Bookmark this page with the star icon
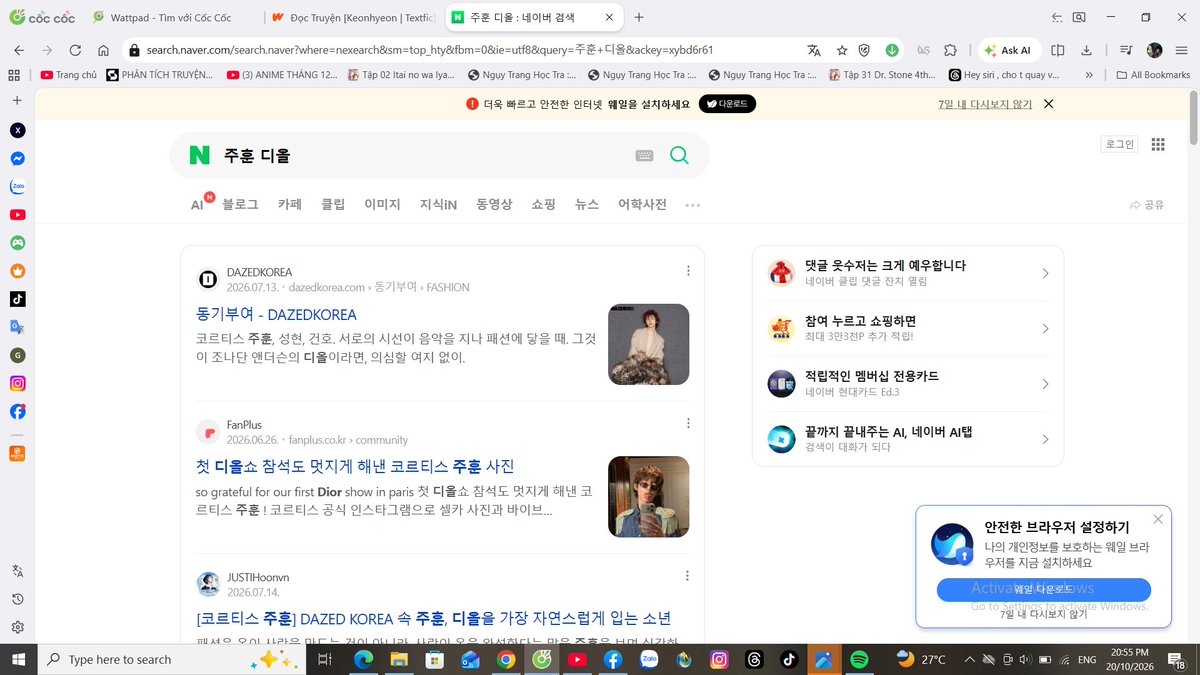Image resolution: width=1200 pixels, height=675 pixels. click(842, 50)
